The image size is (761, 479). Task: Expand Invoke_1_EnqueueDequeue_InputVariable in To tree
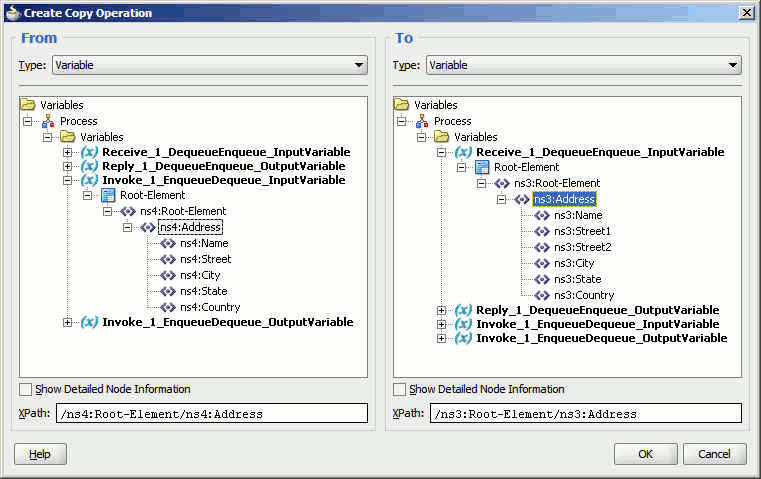tap(441, 324)
